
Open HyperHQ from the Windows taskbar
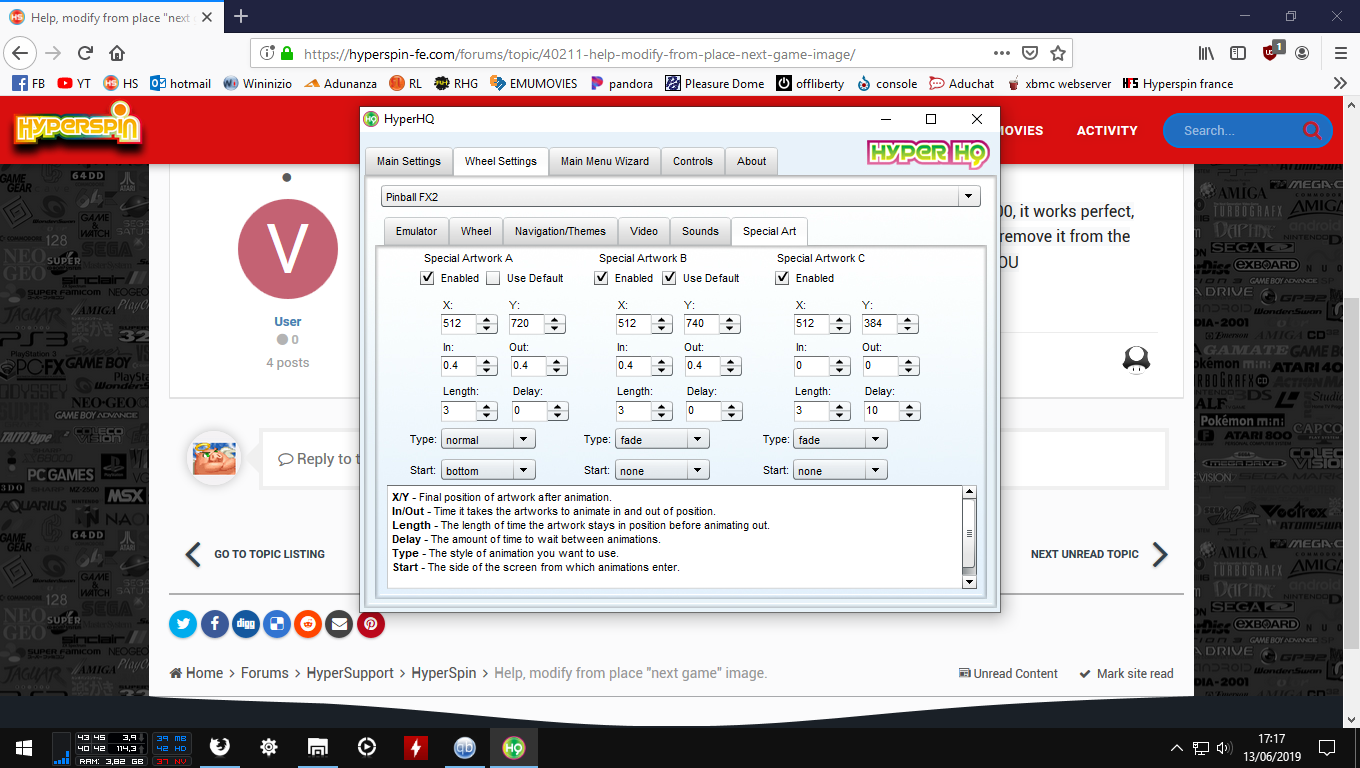pyautogui.click(x=513, y=747)
